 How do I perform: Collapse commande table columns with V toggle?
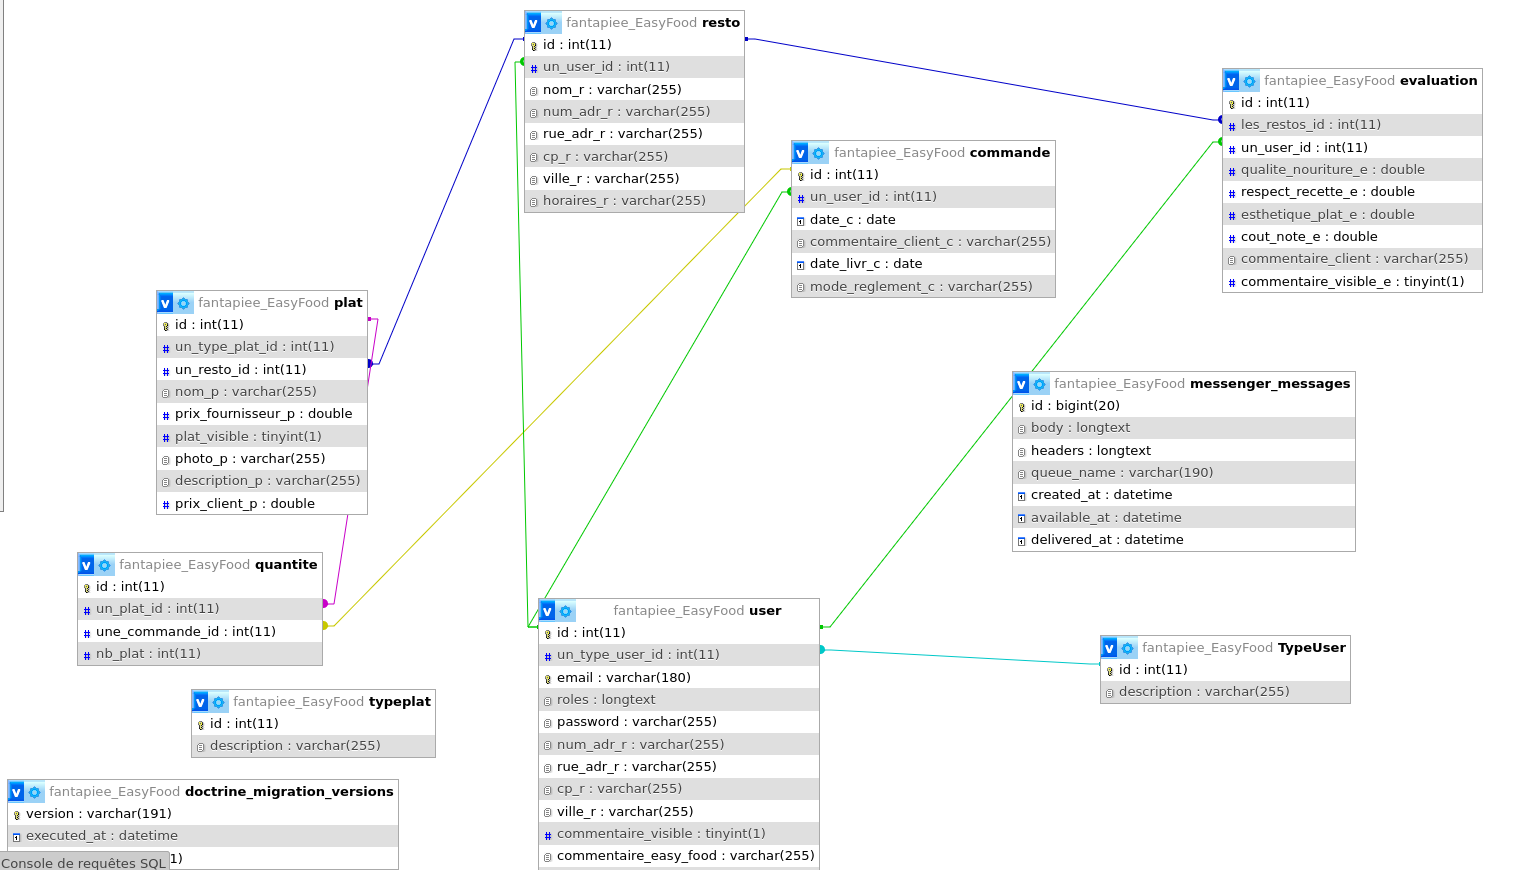(800, 153)
